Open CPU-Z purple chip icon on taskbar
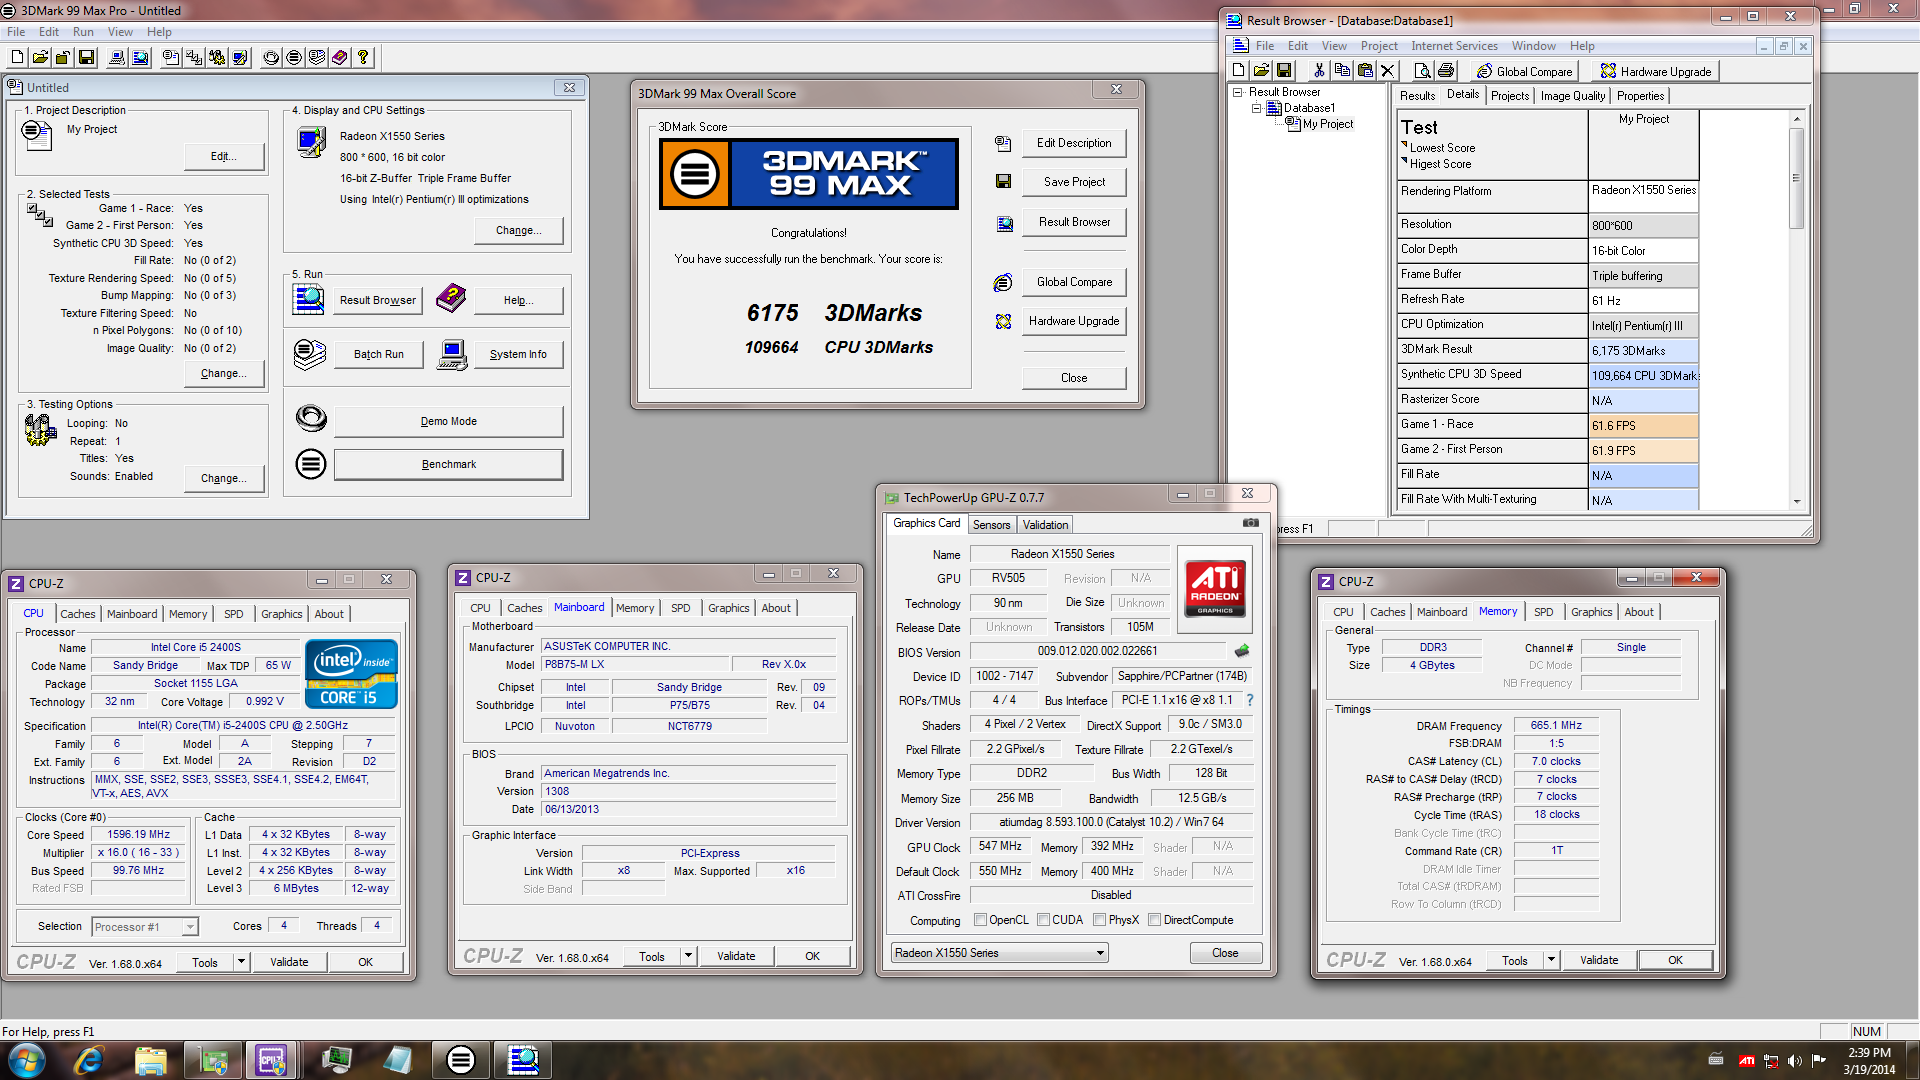1920x1080 pixels. pyautogui.click(x=271, y=1060)
